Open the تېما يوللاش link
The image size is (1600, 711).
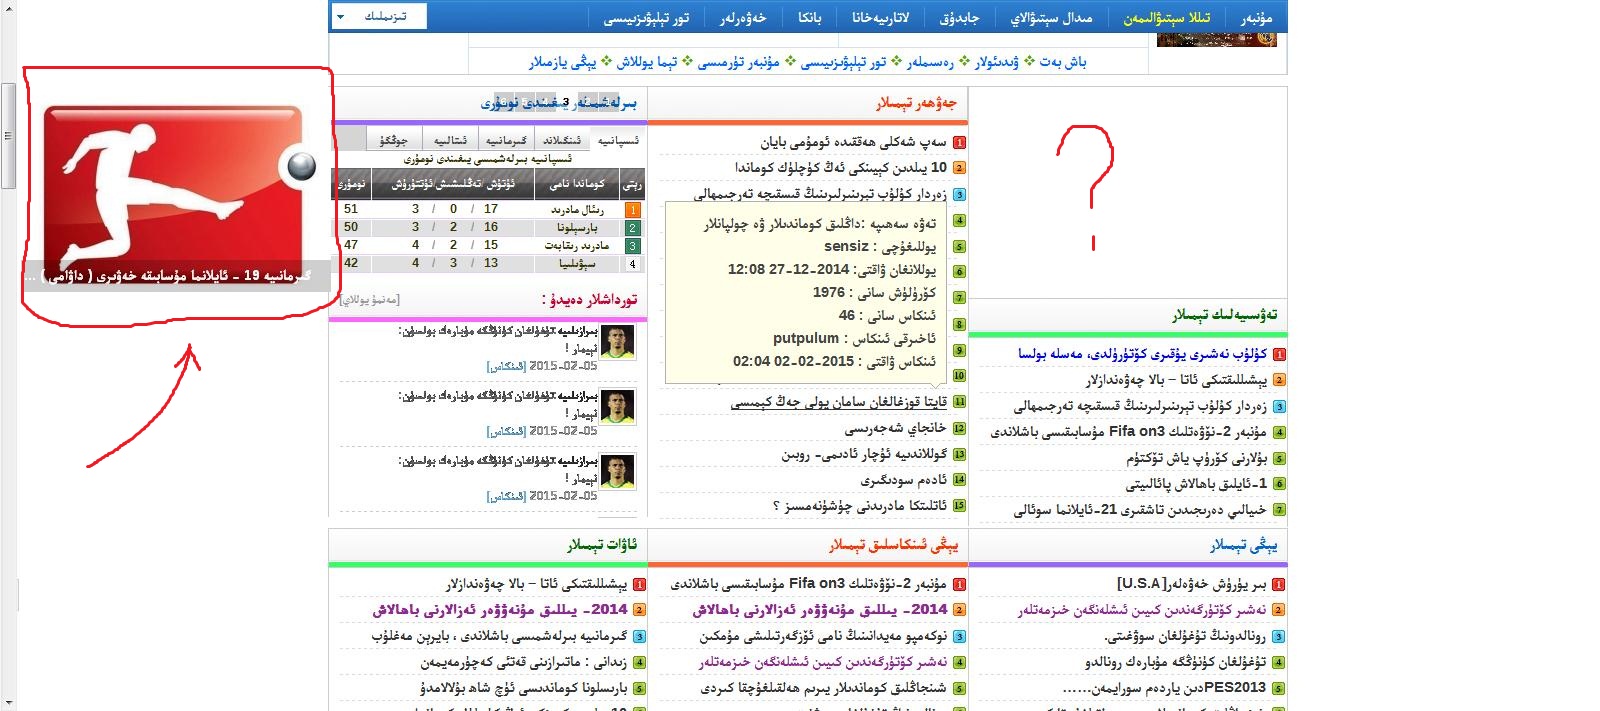(x=647, y=62)
